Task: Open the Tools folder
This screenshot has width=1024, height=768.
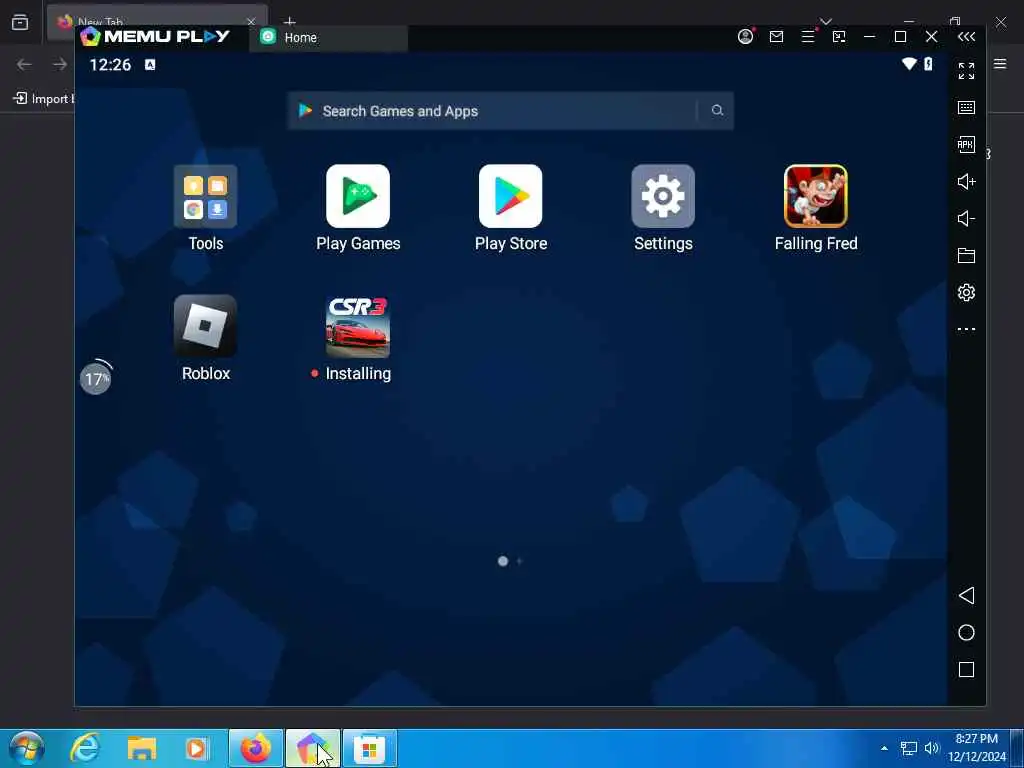Action: [206, 197]
